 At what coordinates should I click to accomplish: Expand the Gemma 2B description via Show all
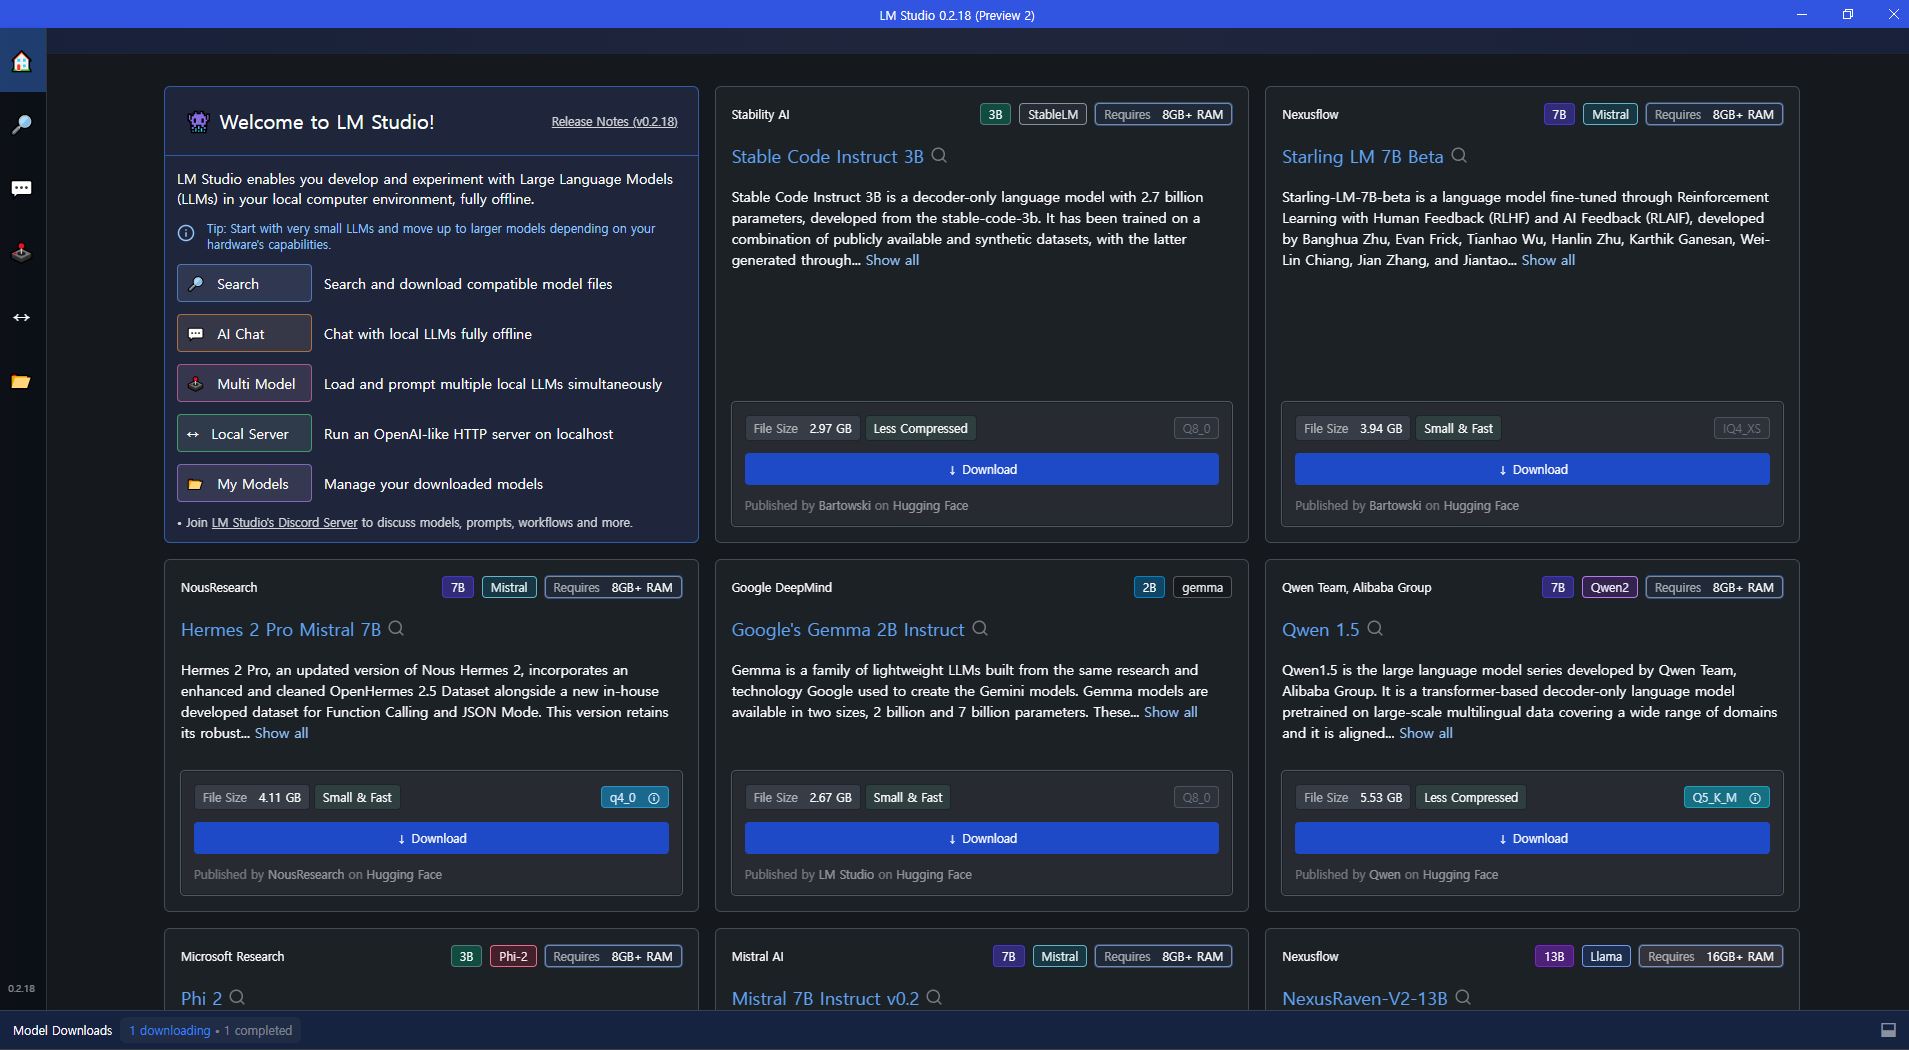point(1170,712)
